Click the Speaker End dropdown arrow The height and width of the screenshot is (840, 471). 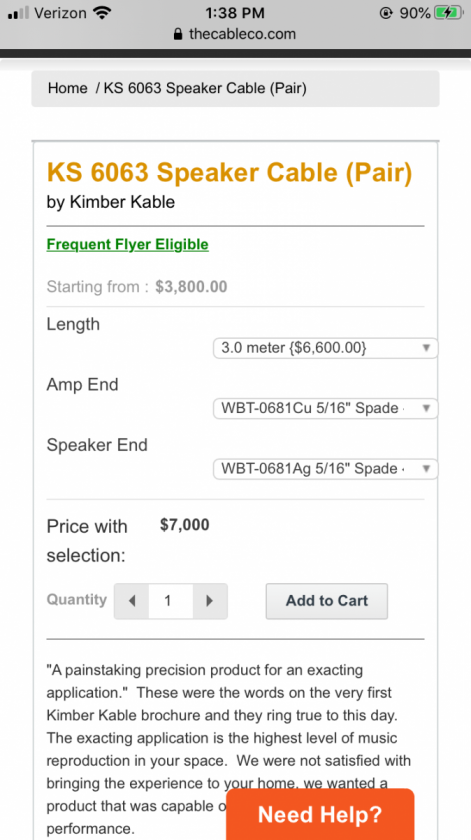[x=427, y=469]
